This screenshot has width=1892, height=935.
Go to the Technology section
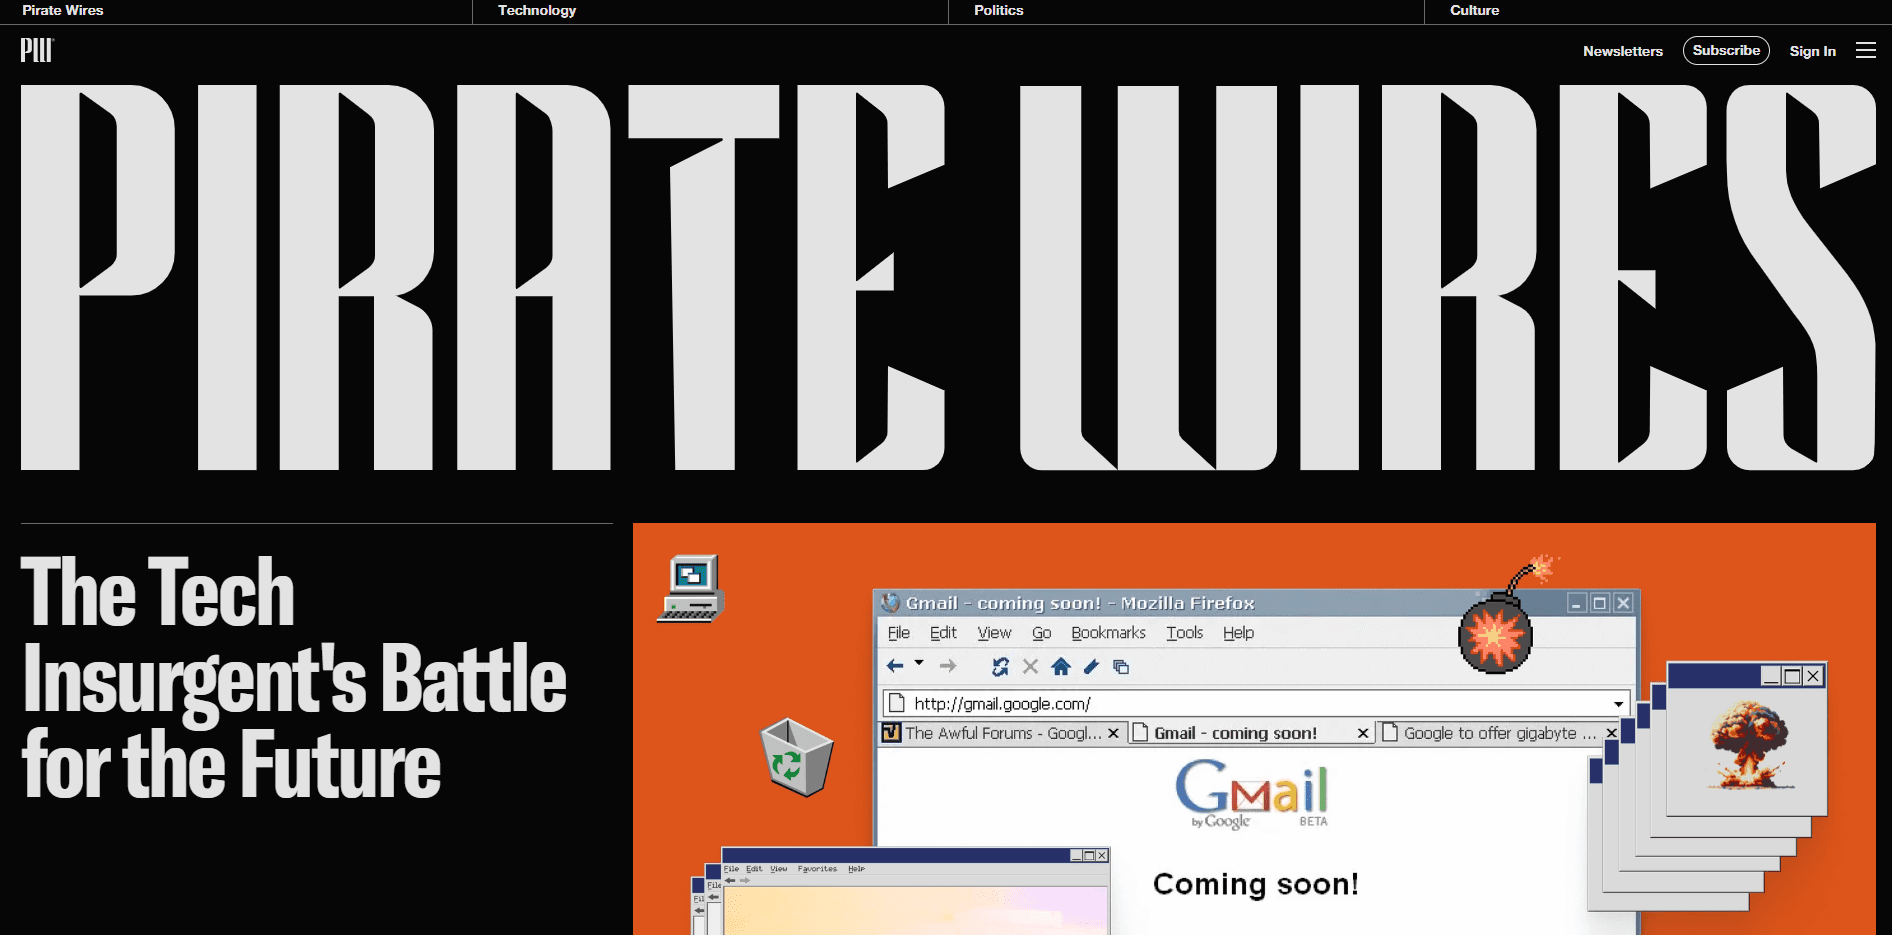point(537,10)
